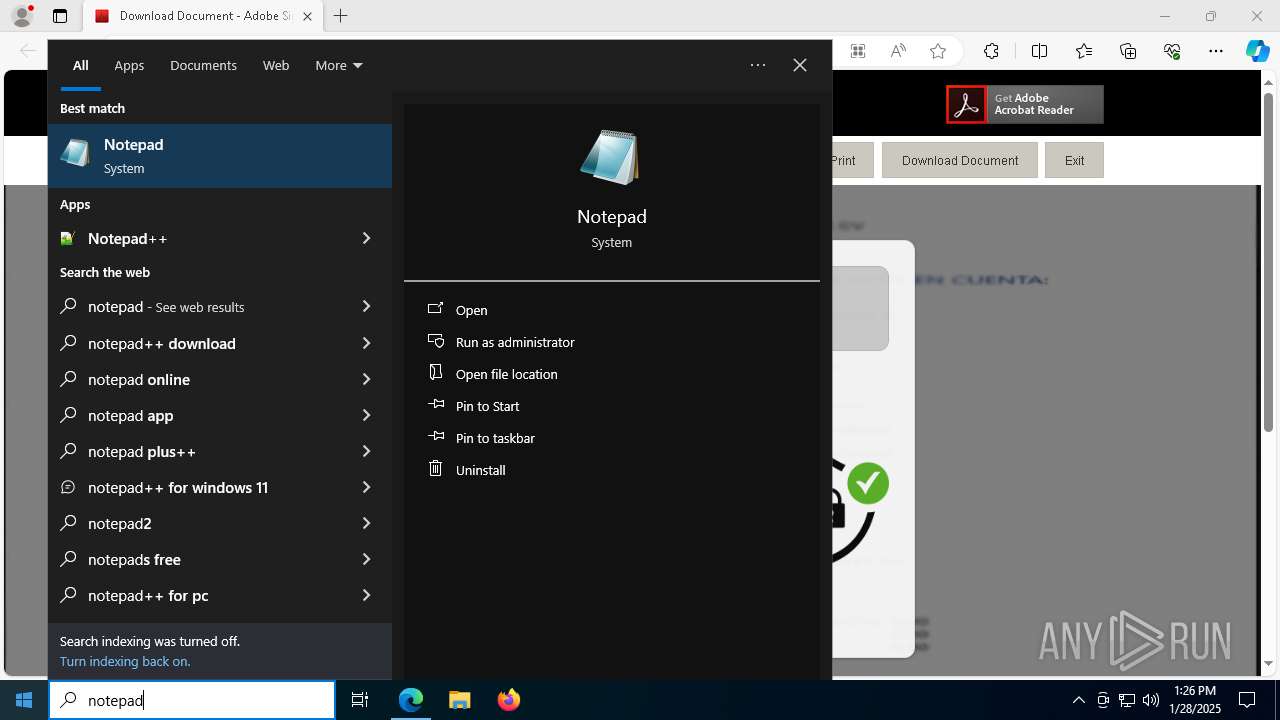
Task: Close the Download Document tab
Action: pos(307,16)
